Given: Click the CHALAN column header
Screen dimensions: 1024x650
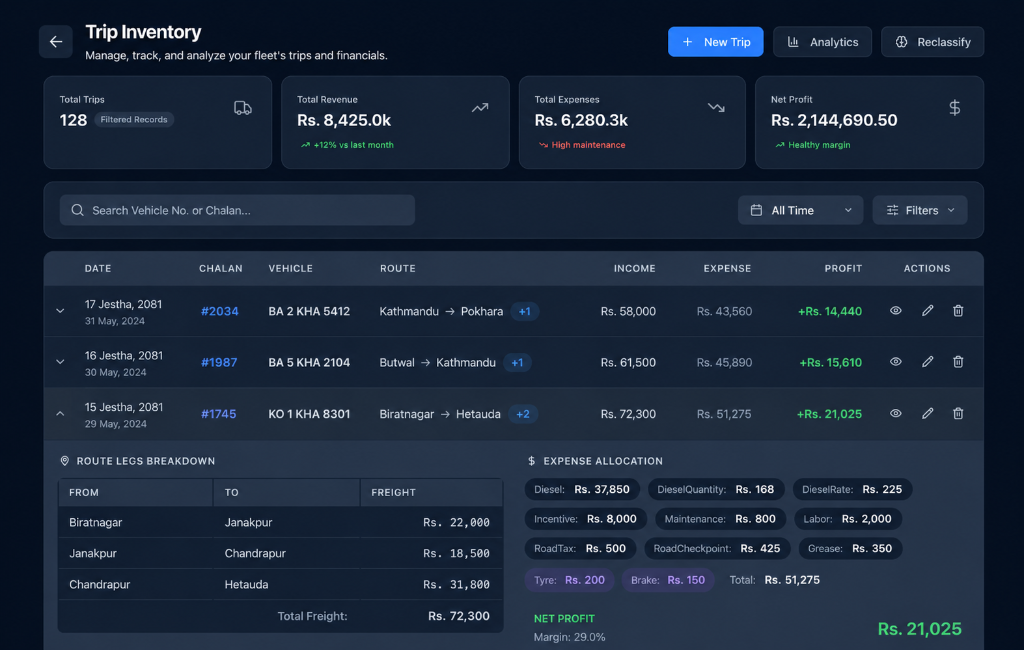Looking at the screenshot, I should coord(221,268).
